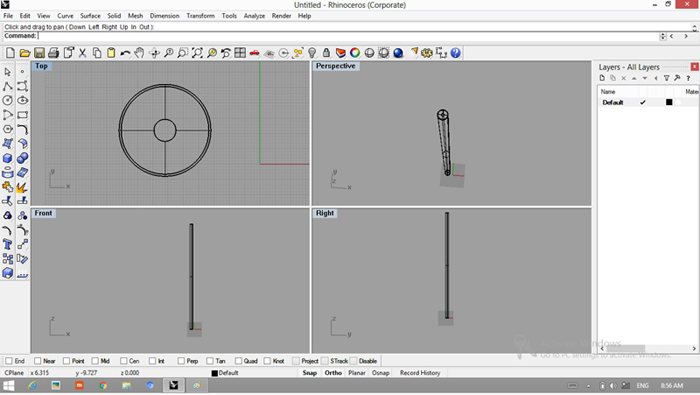Image resolution: width=700 pixels, height=395 pixels.
Task: Click the Zoom Extents magnifier icon
Action: (x=197, y=53)
